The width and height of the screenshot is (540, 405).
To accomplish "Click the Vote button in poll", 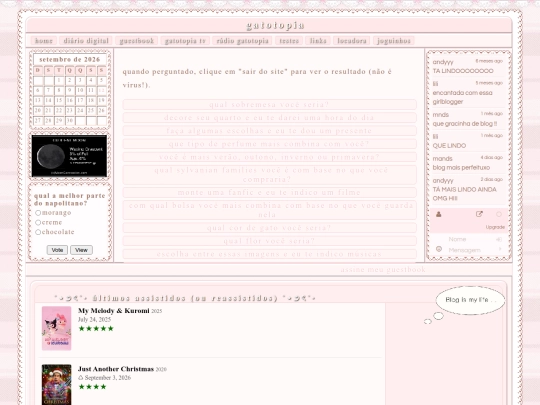I will coord(57,250).
